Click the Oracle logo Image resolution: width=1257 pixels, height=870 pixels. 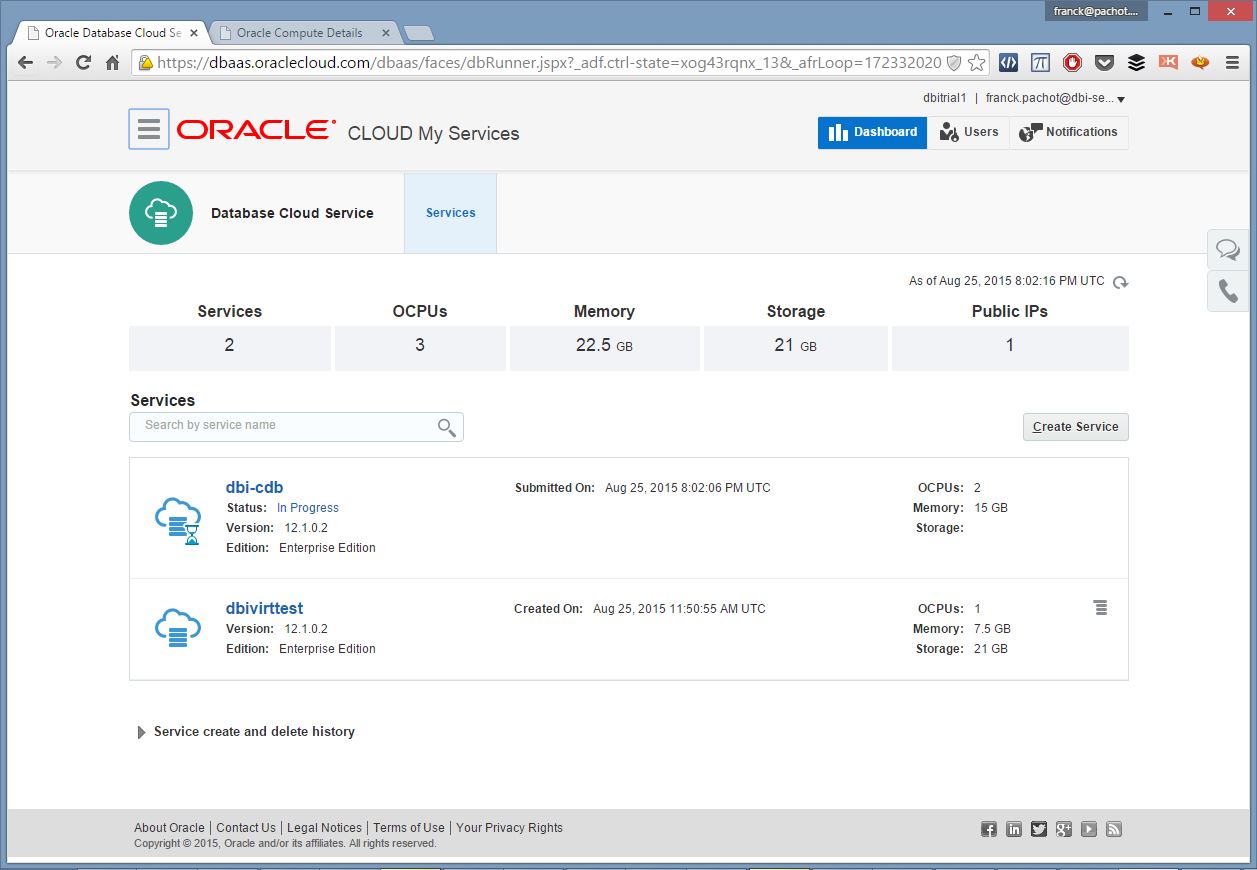click(256, 130)
